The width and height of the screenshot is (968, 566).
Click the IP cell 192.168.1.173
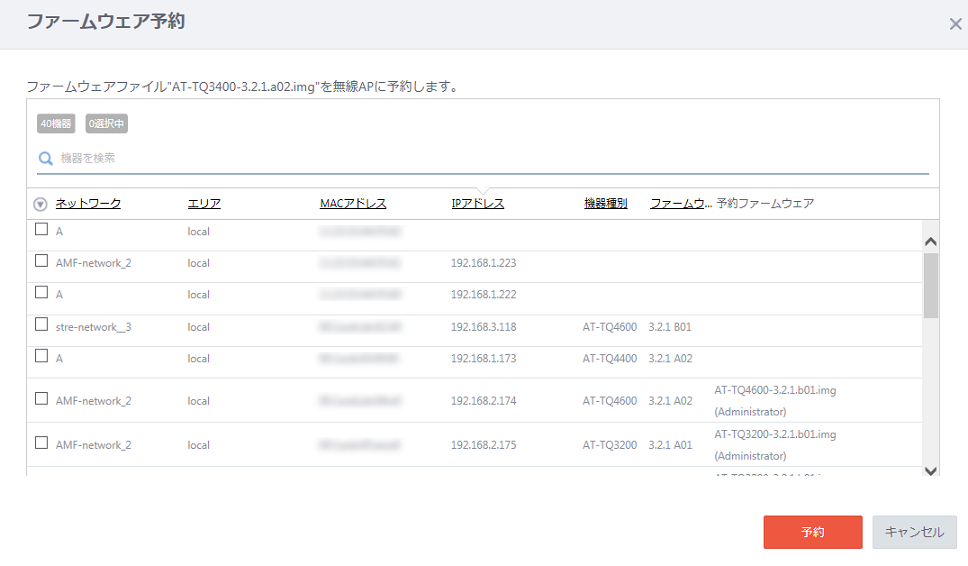click(483, 359)
